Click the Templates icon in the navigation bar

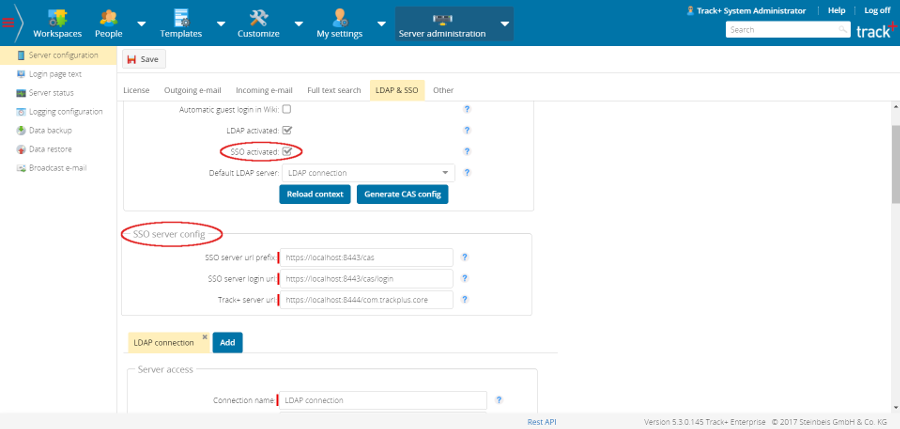coord(180,17)
